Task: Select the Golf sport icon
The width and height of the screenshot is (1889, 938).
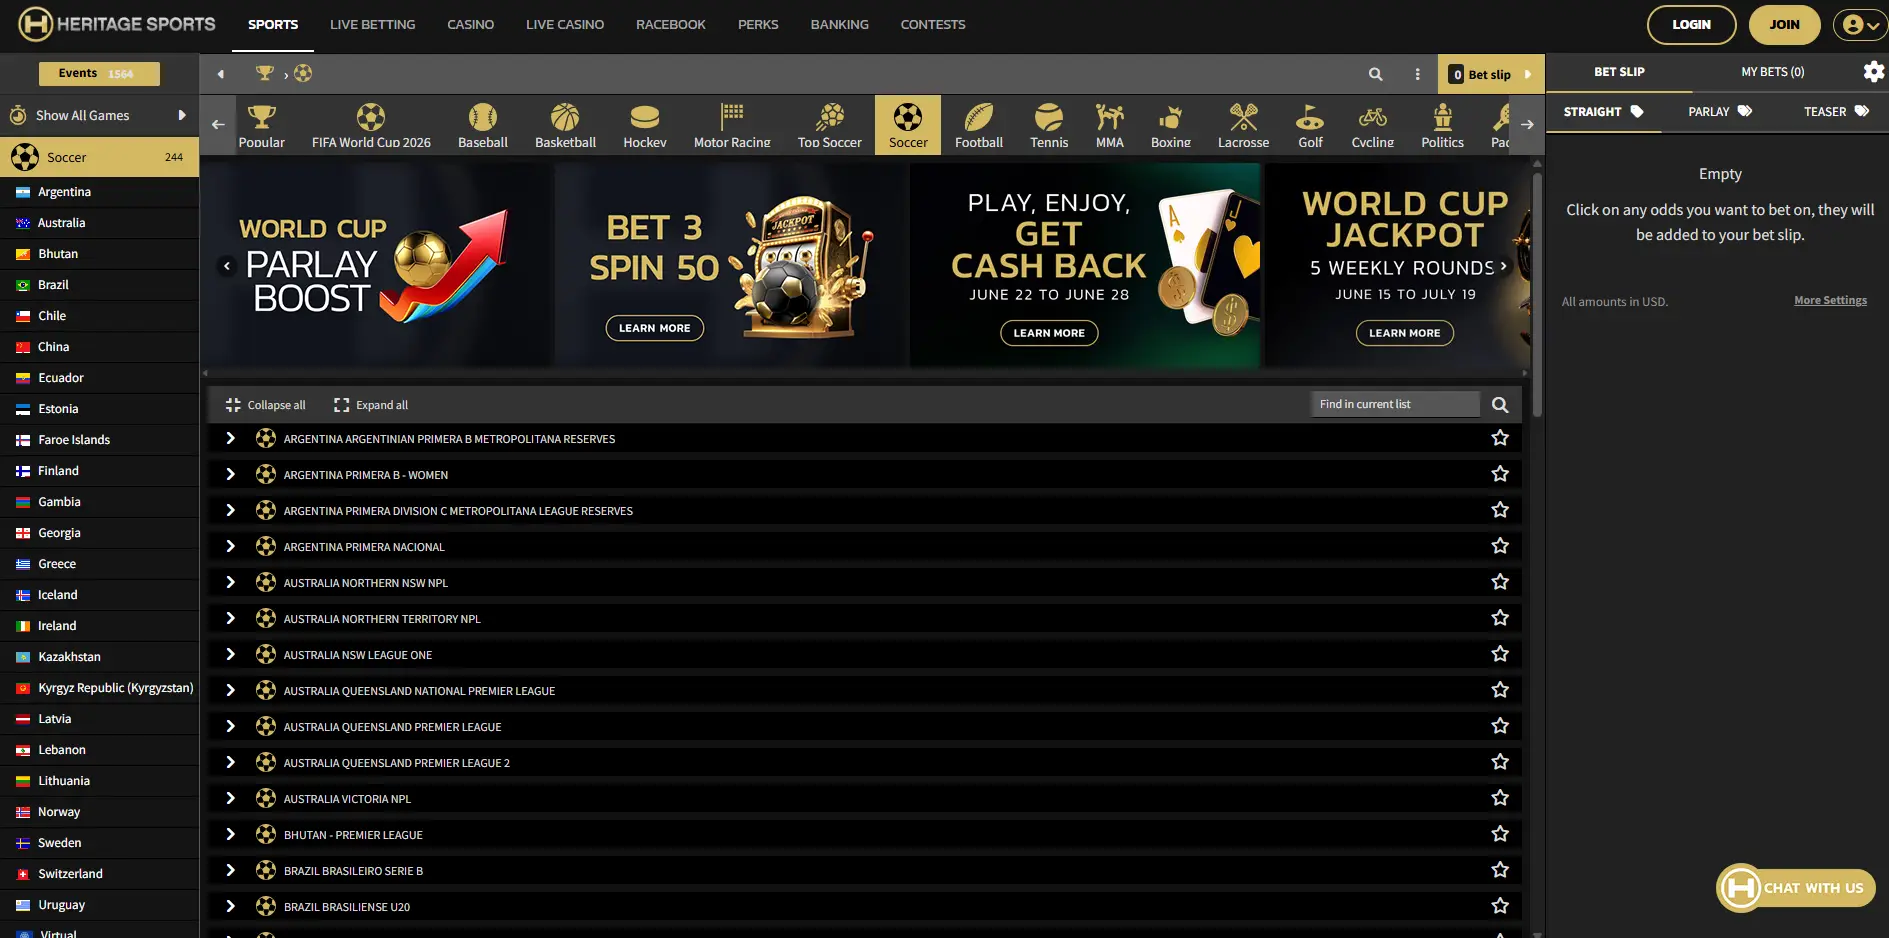Action: coord(1310,125)
